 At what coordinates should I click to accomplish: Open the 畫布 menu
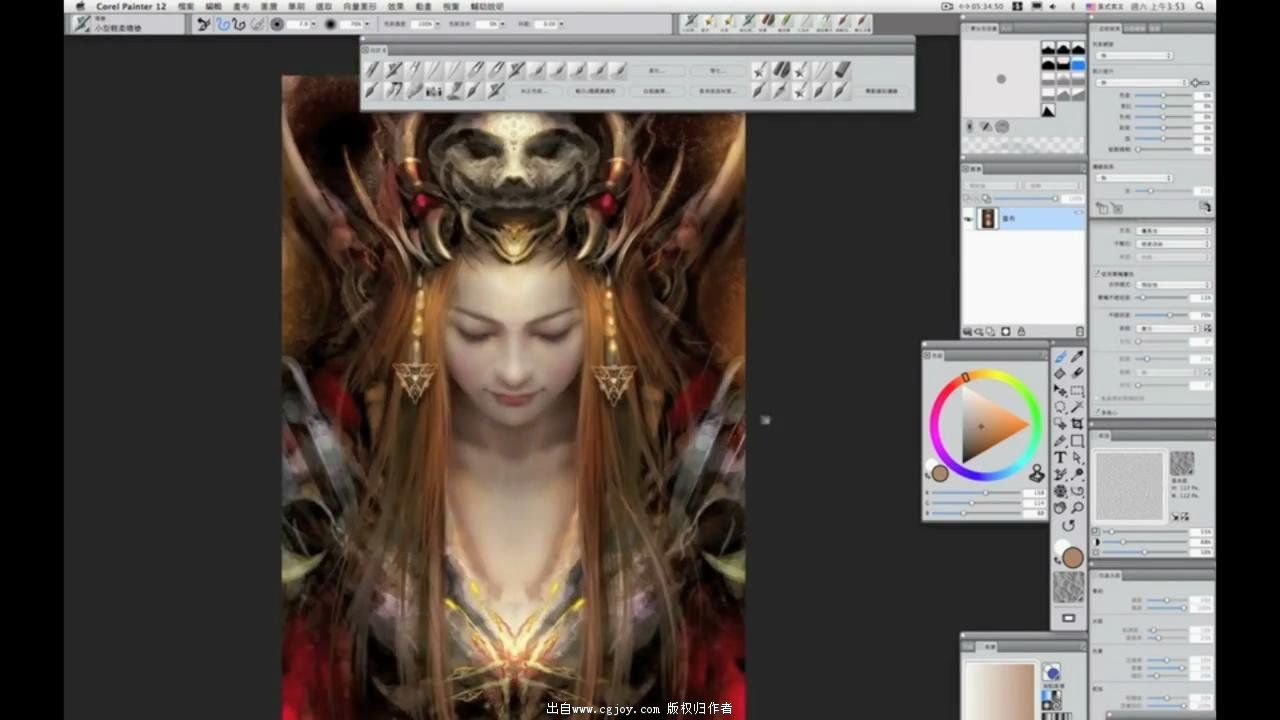pyautogui.click(x=241, y=6)
